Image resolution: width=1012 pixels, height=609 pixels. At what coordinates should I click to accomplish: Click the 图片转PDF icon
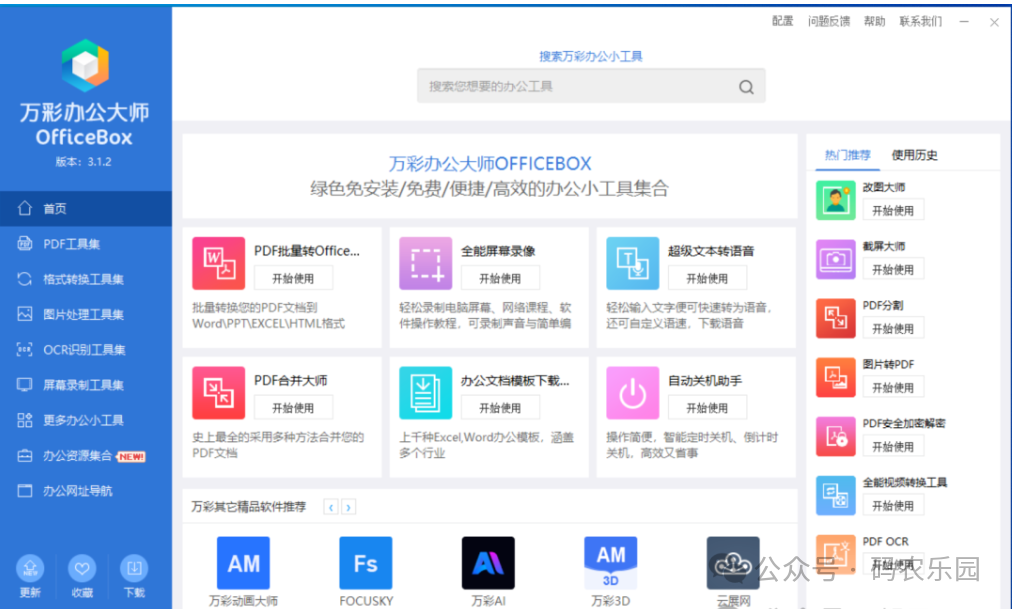(835, 377)
